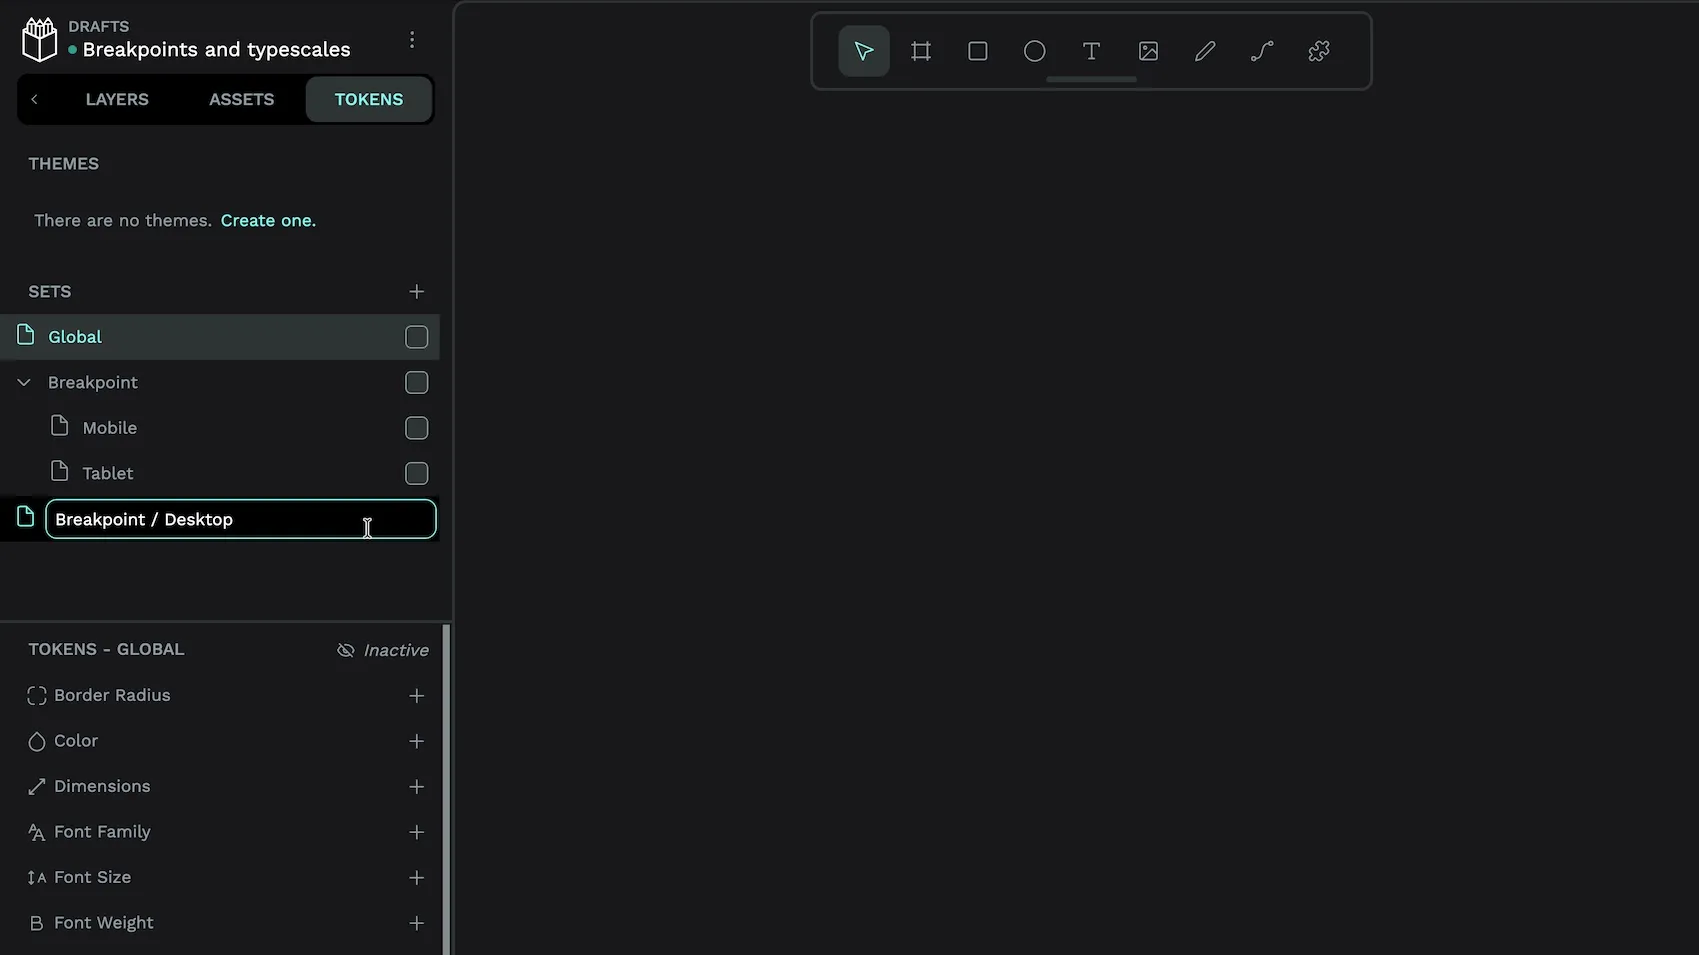1699x955 pixels.
Task: Select the Mobile token set
Action: click(x=220, y=428)
